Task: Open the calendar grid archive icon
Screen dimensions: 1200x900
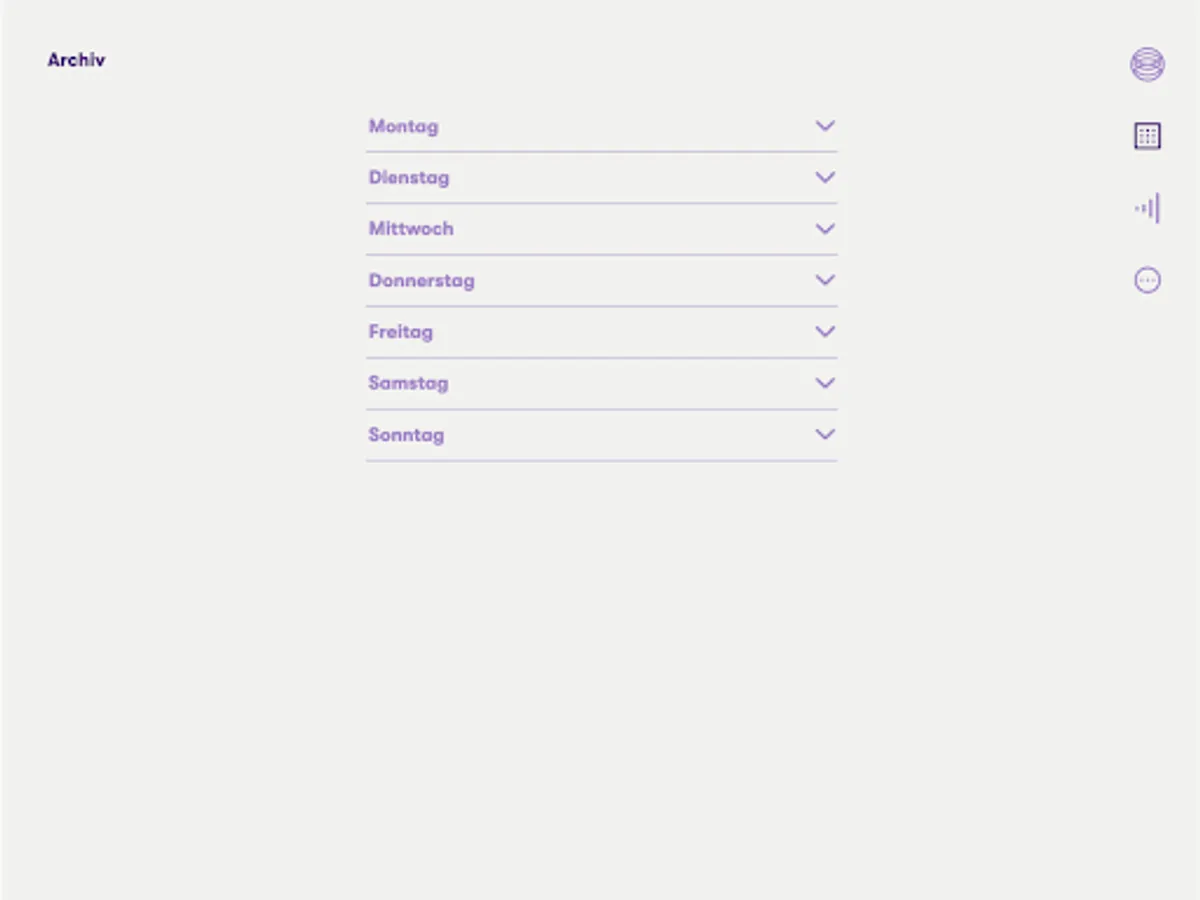Action: (1147, 136)
